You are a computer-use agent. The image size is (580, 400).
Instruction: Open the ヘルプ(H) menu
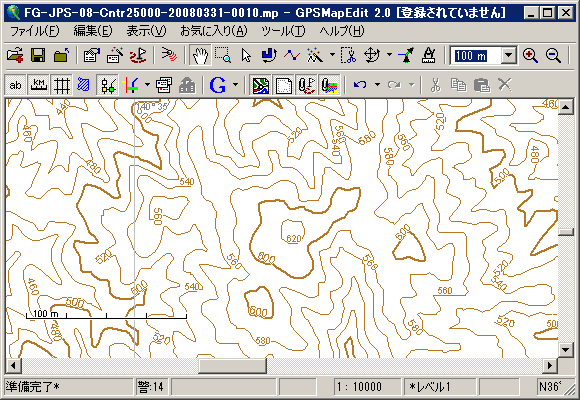click(341, 31)
